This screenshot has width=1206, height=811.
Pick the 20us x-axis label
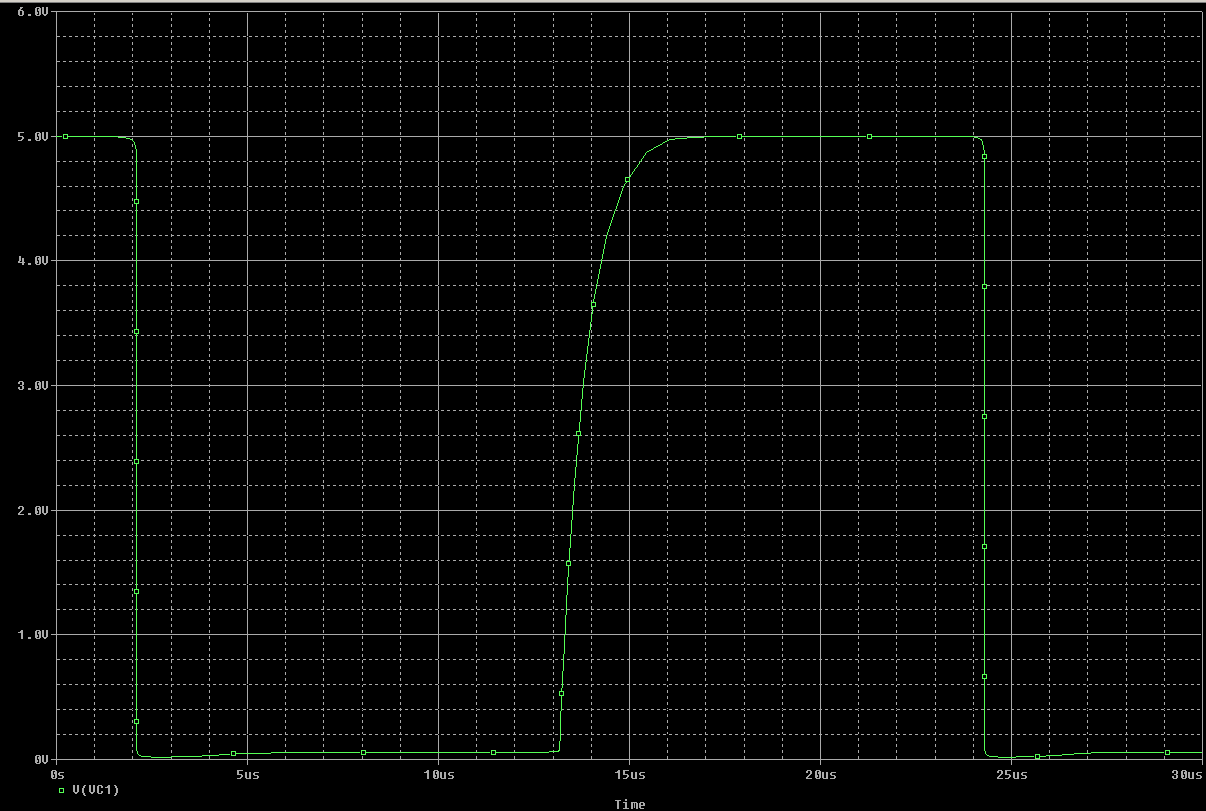click(x=820, y=775)
